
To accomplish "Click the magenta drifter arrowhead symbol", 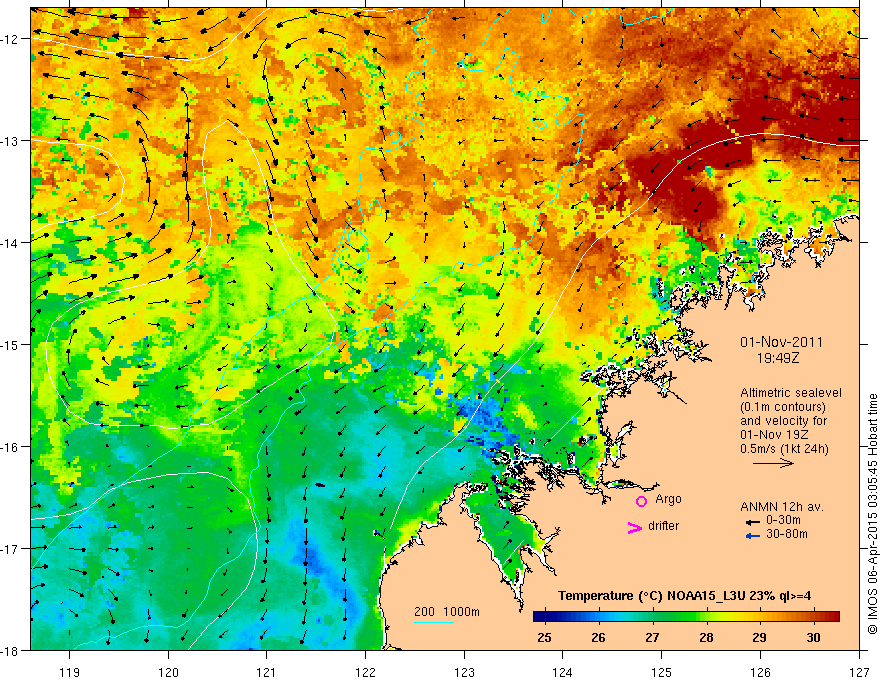I will 634,527.
